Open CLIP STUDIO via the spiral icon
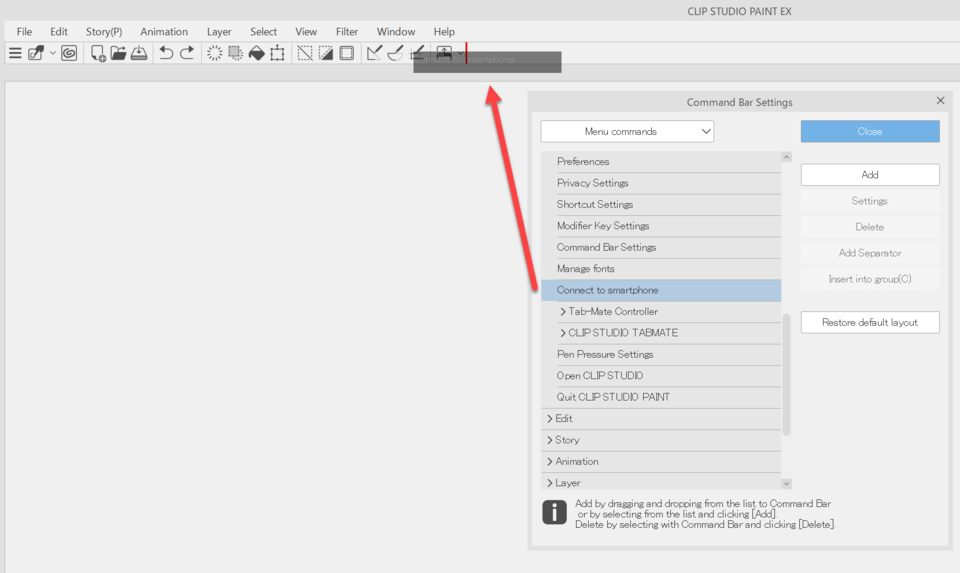 pos(69,53)
